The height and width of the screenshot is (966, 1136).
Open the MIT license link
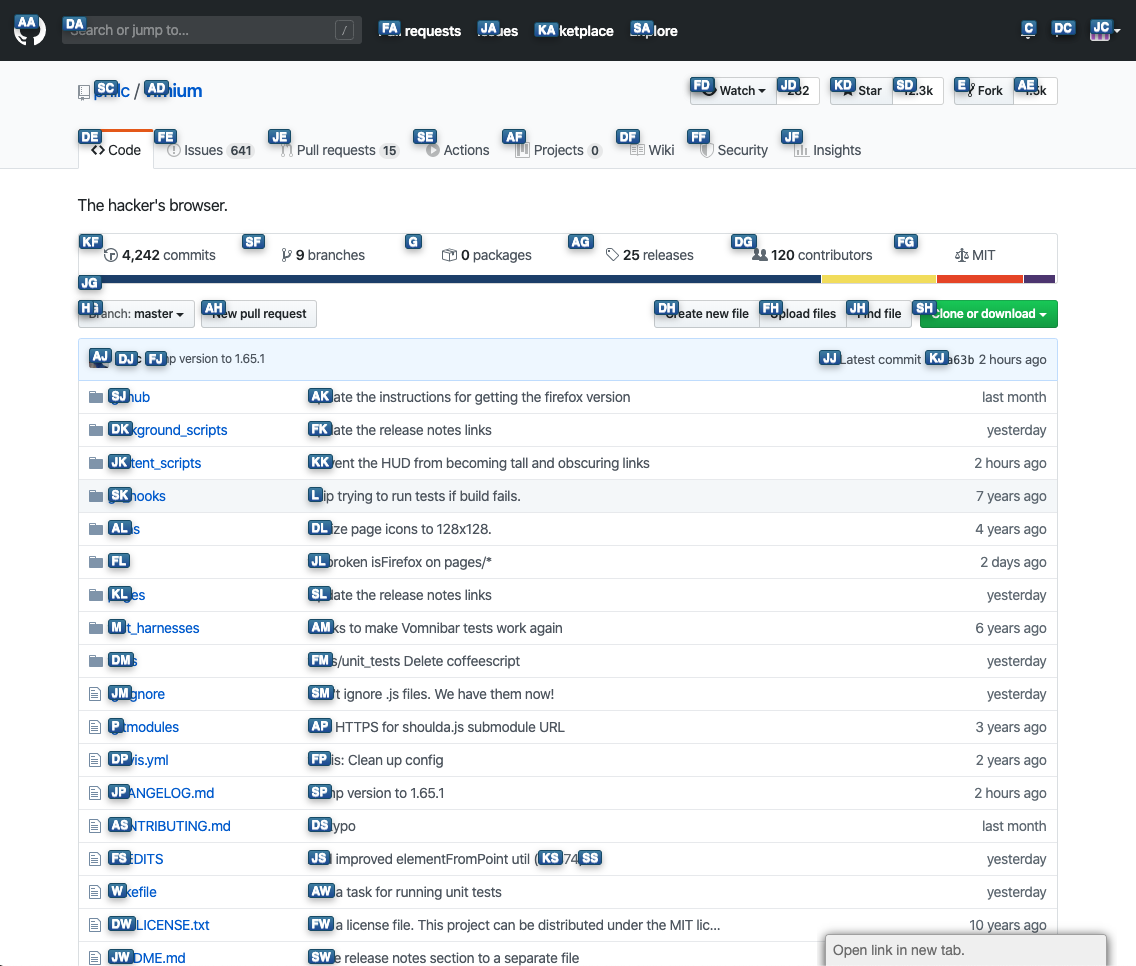coord(975,255)
